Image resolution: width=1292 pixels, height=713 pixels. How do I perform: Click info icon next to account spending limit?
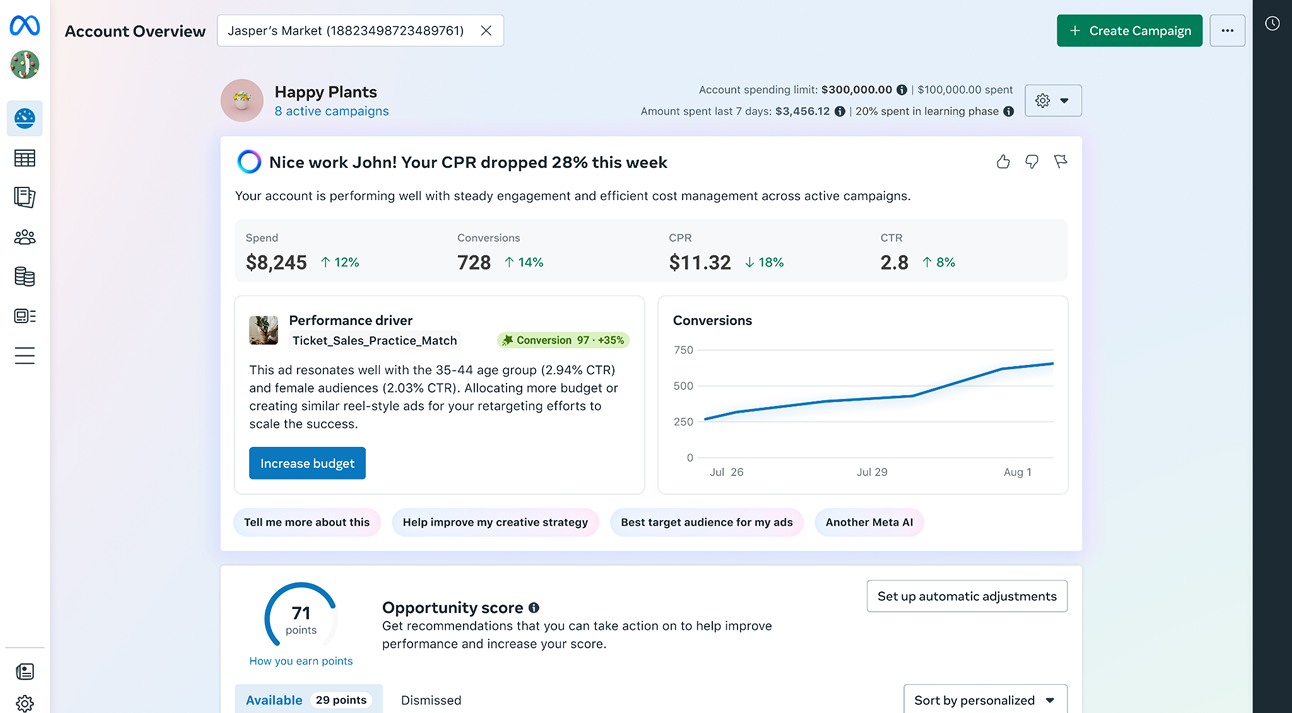click(902, 90)
